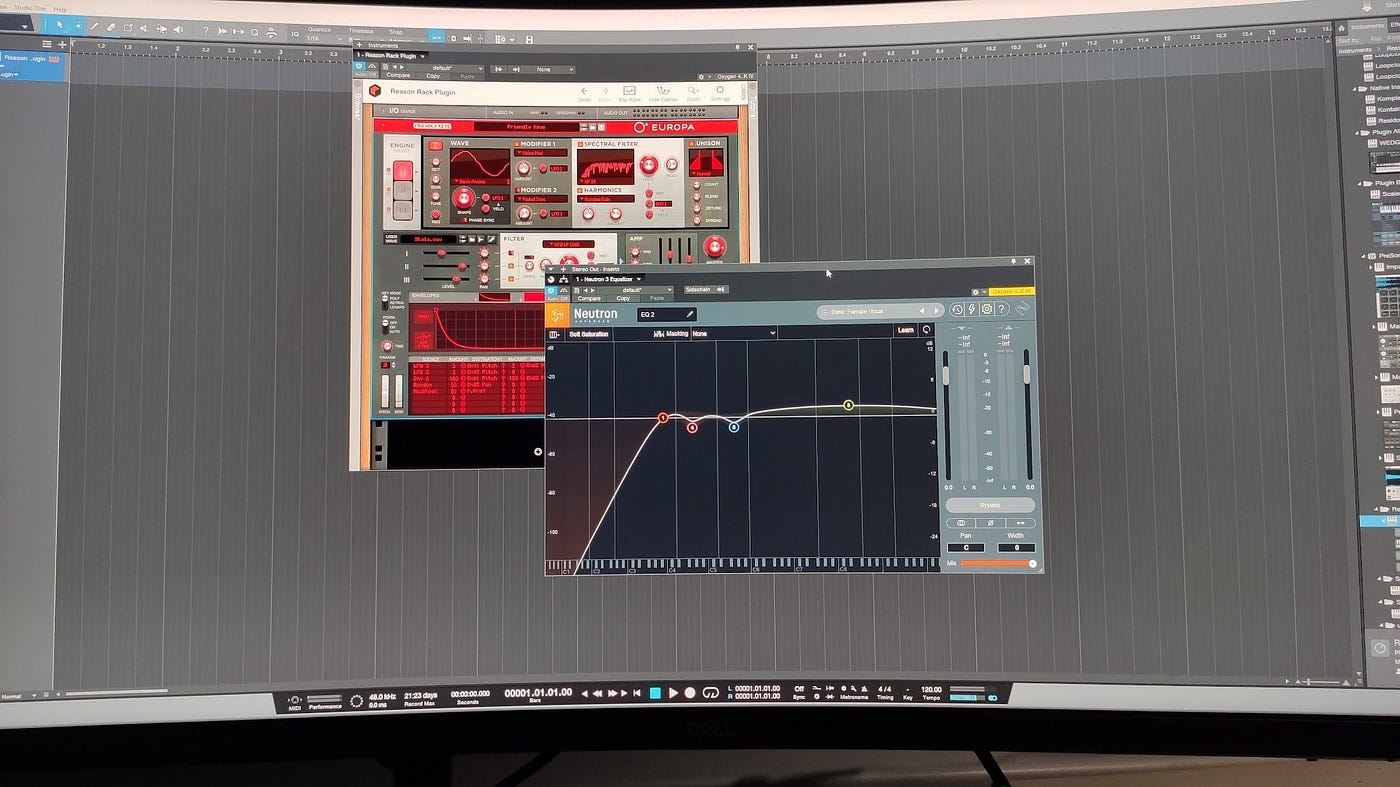Click pencil icon next to EQ 2 name
This screenshot has height=787, width=1400.
pyautogui.click(x=690, y=314)
